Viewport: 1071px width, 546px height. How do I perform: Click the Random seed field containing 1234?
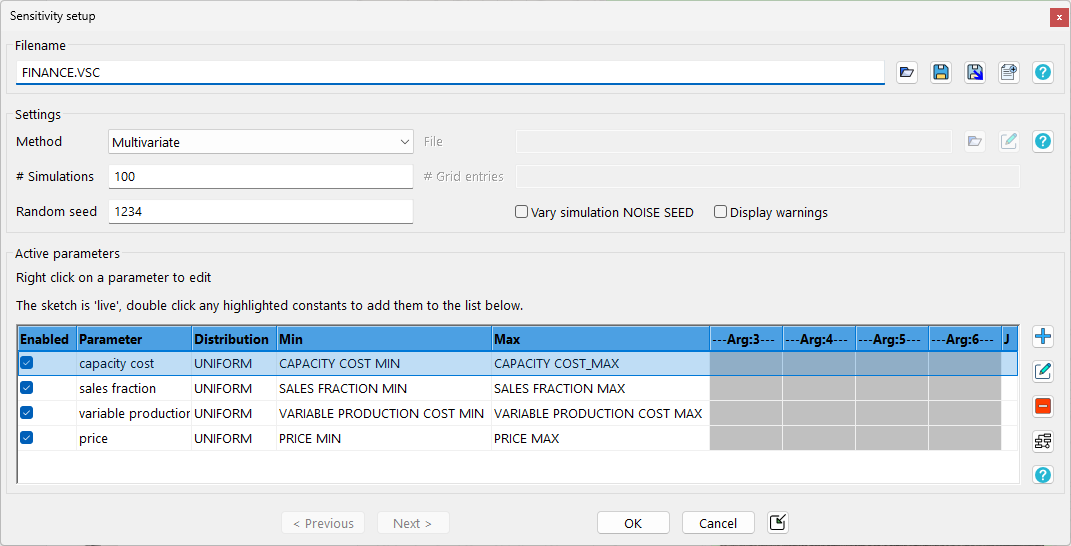[x=260, y=212]
